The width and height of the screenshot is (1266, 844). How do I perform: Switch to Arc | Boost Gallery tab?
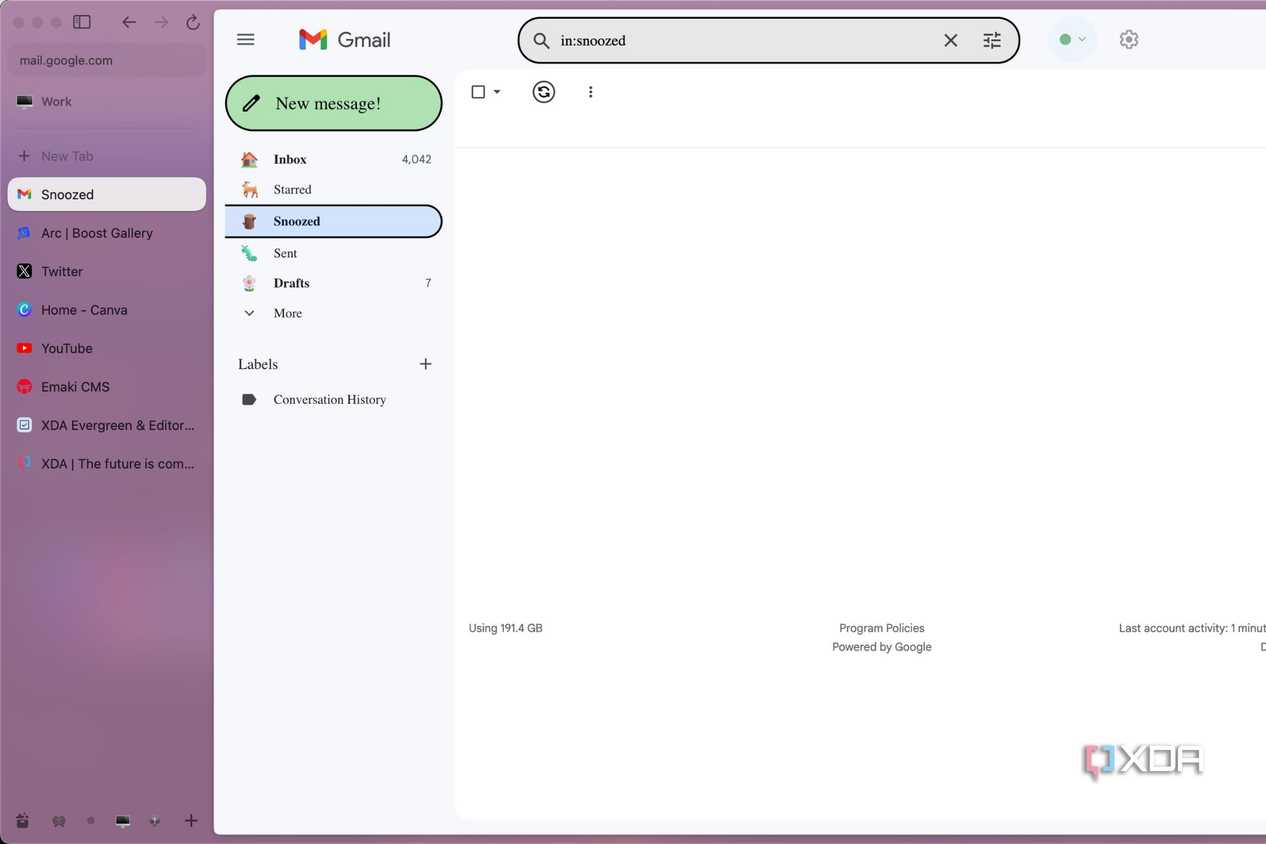point(107,233)
